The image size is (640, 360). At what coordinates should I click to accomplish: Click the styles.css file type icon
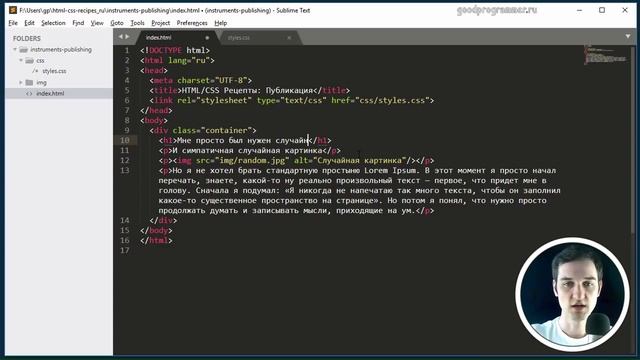tap(35, 71)
